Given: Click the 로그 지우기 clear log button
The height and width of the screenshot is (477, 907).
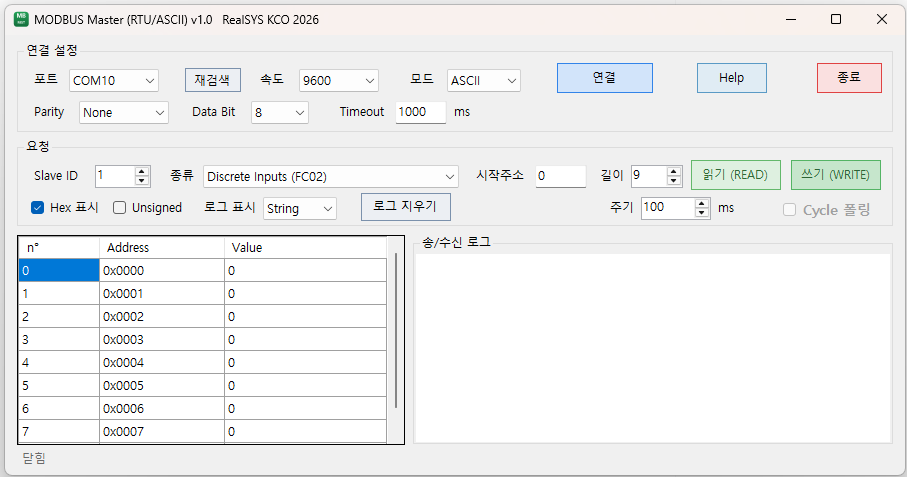Looking at the screenshot, I should [405, 206].
